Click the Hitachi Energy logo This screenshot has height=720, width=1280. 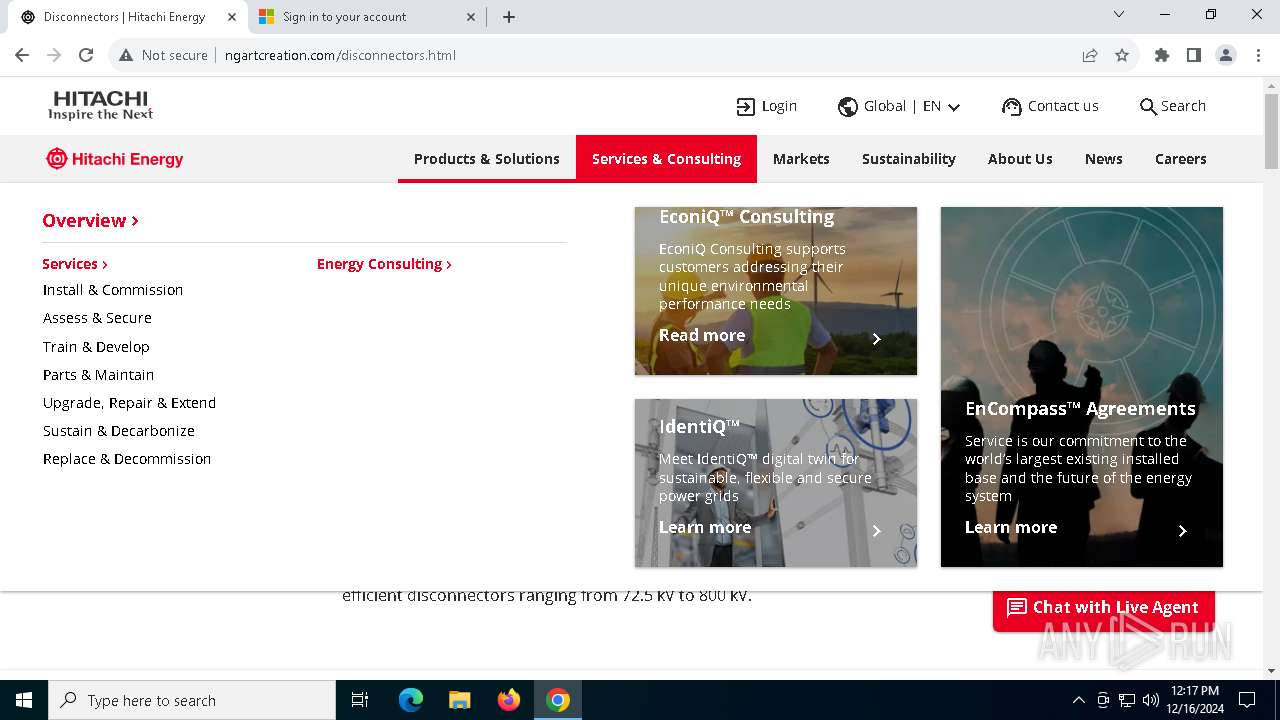pos(115,159)
